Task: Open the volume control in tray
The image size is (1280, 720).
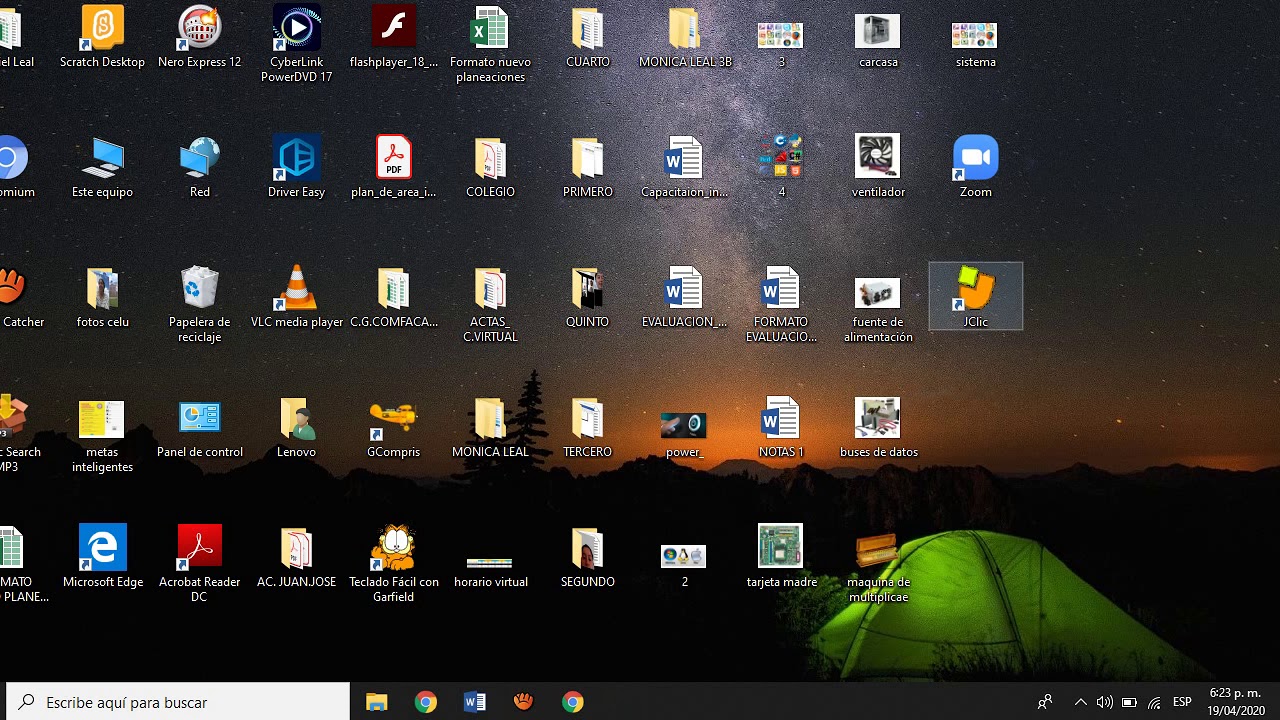Action: pyautogui.click(x=1104, y=702)
